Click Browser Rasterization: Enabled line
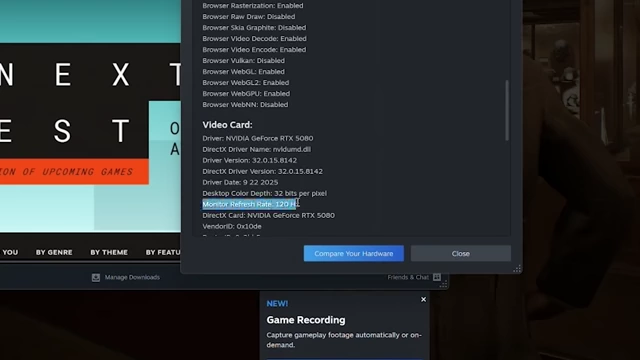The width and height of the screenshot is (640, 360). point(253,6)
